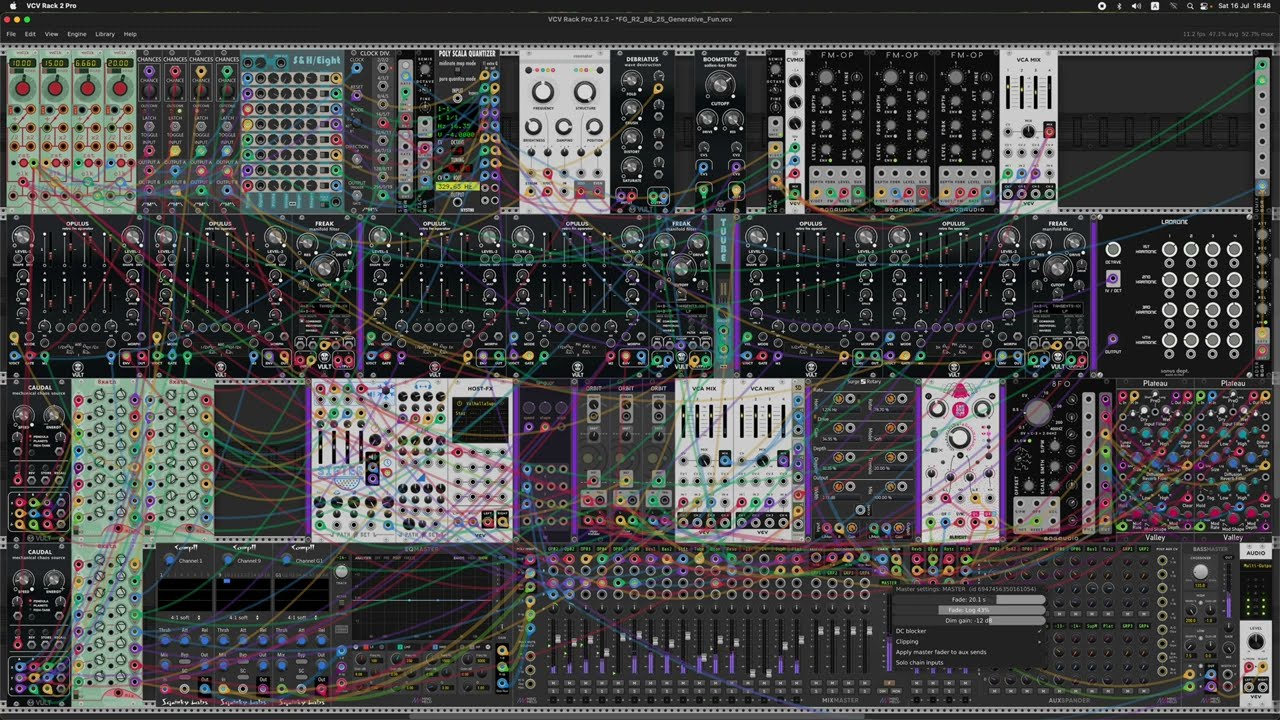
Task: Click the Rings BRIGHTNESS knob
Action: 534,127
